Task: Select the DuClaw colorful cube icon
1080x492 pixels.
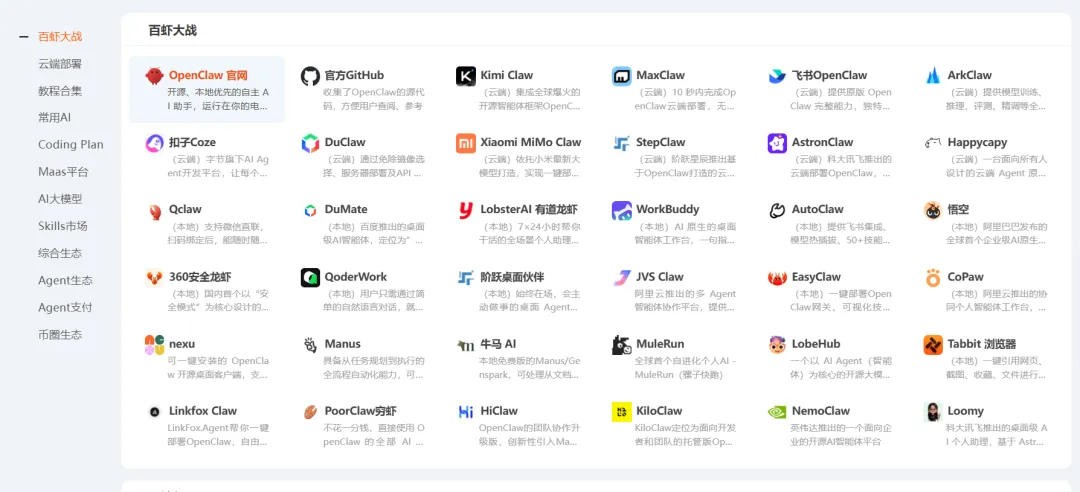Action: pyautogui.click(x=311, y=143)
